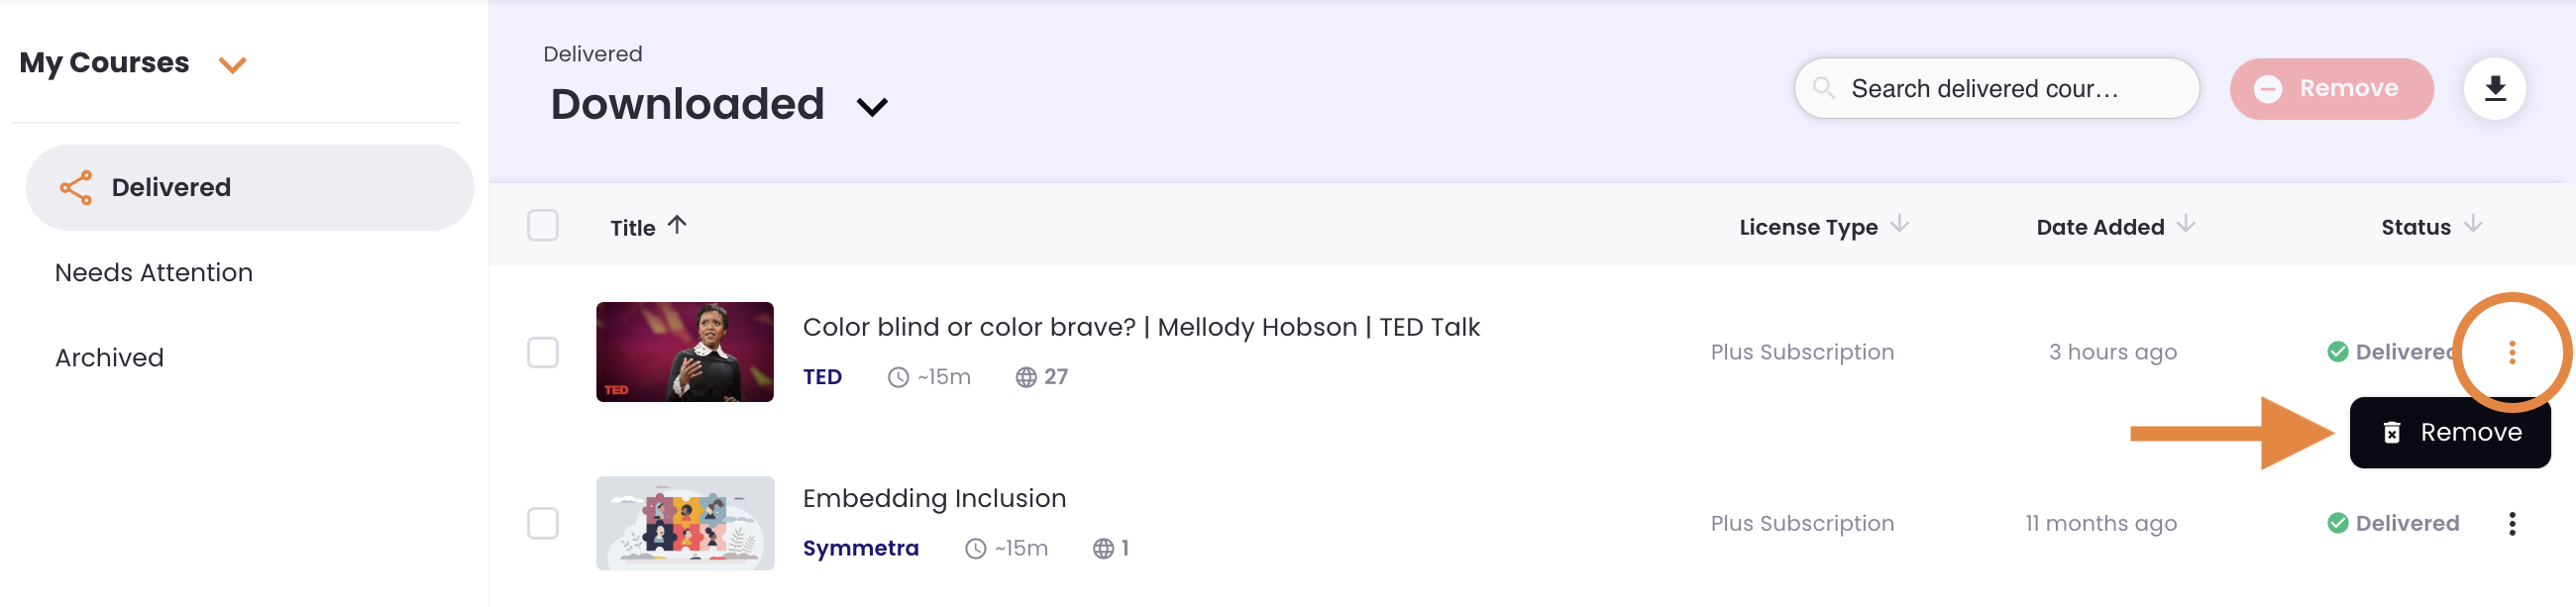The image size is (2576, 607).
Task: Click the Delivered share icon in sidebar
Action: click(76, 188)
